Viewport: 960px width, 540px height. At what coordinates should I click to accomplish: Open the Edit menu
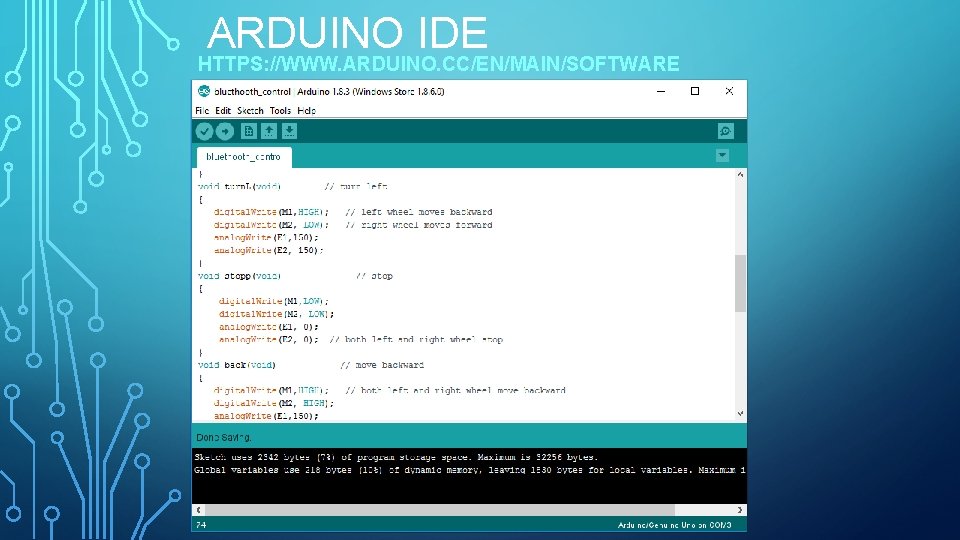tap(223, 111)
